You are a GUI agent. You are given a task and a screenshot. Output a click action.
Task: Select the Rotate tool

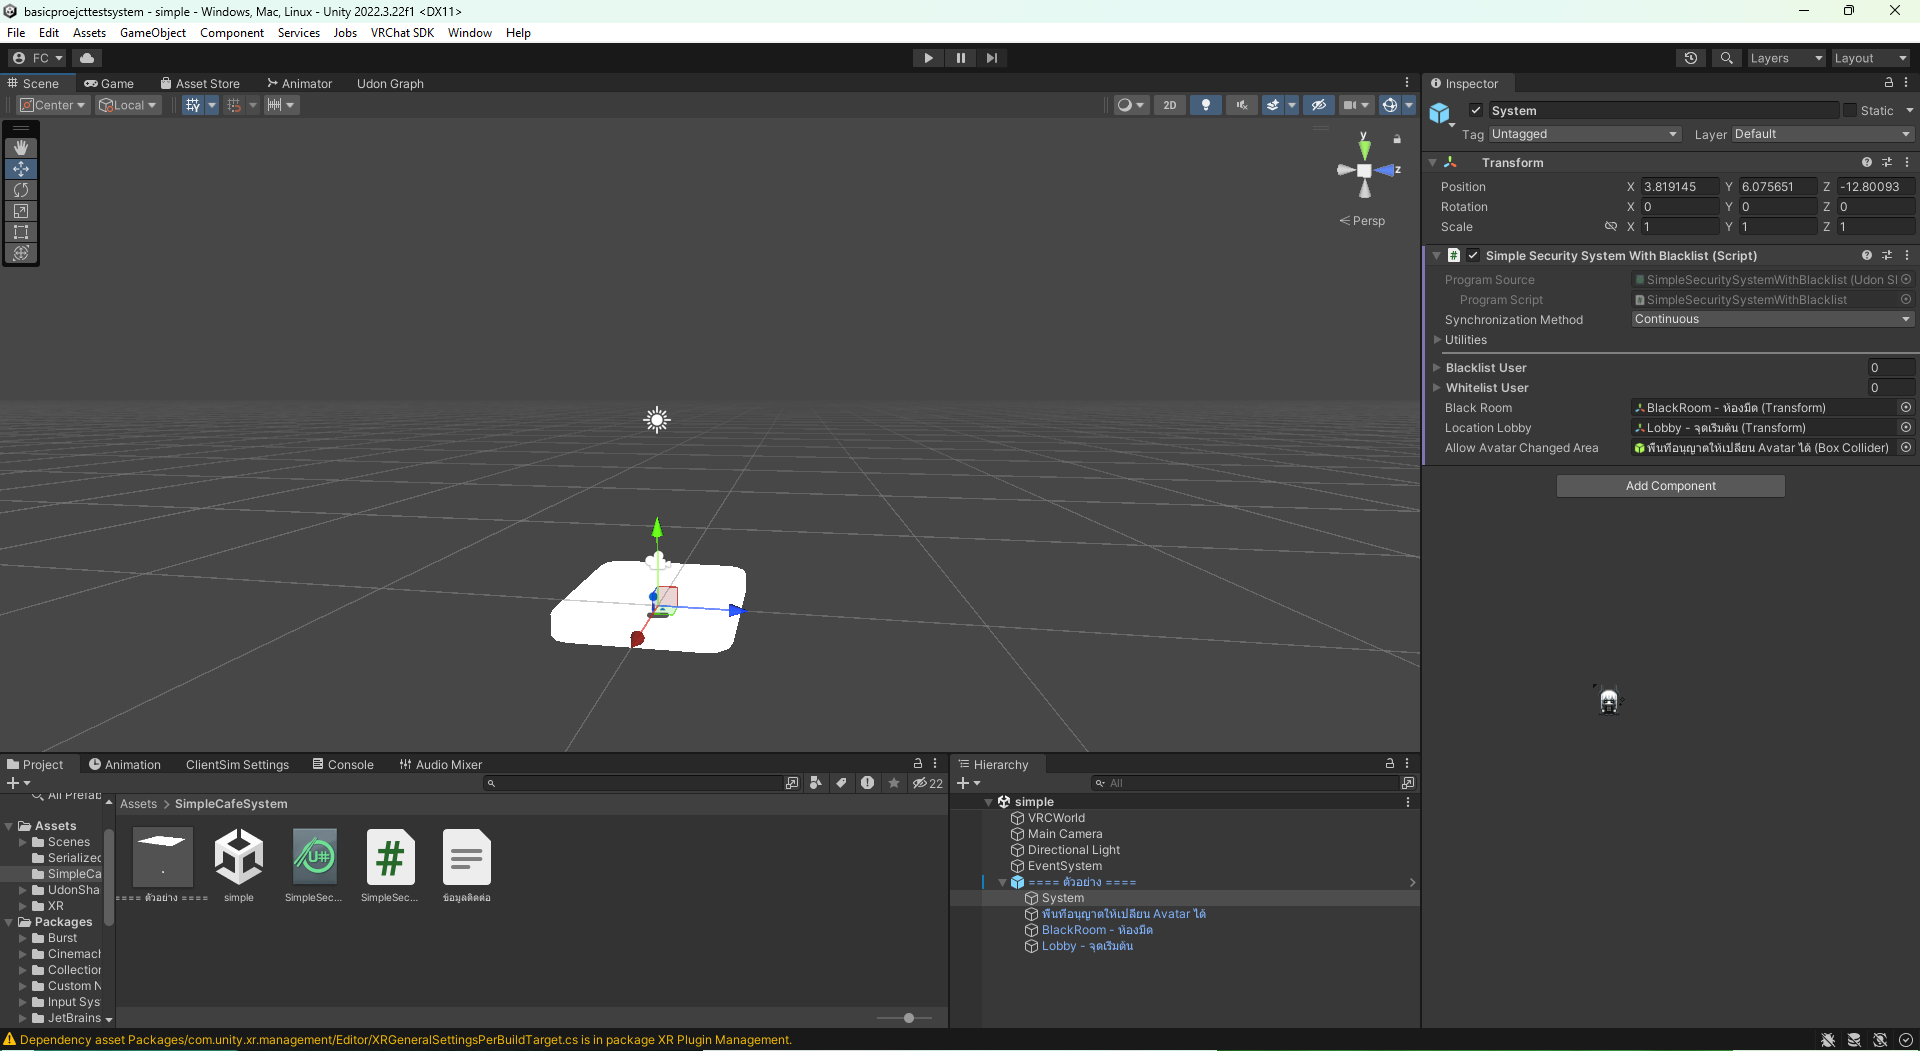(21, 190)
